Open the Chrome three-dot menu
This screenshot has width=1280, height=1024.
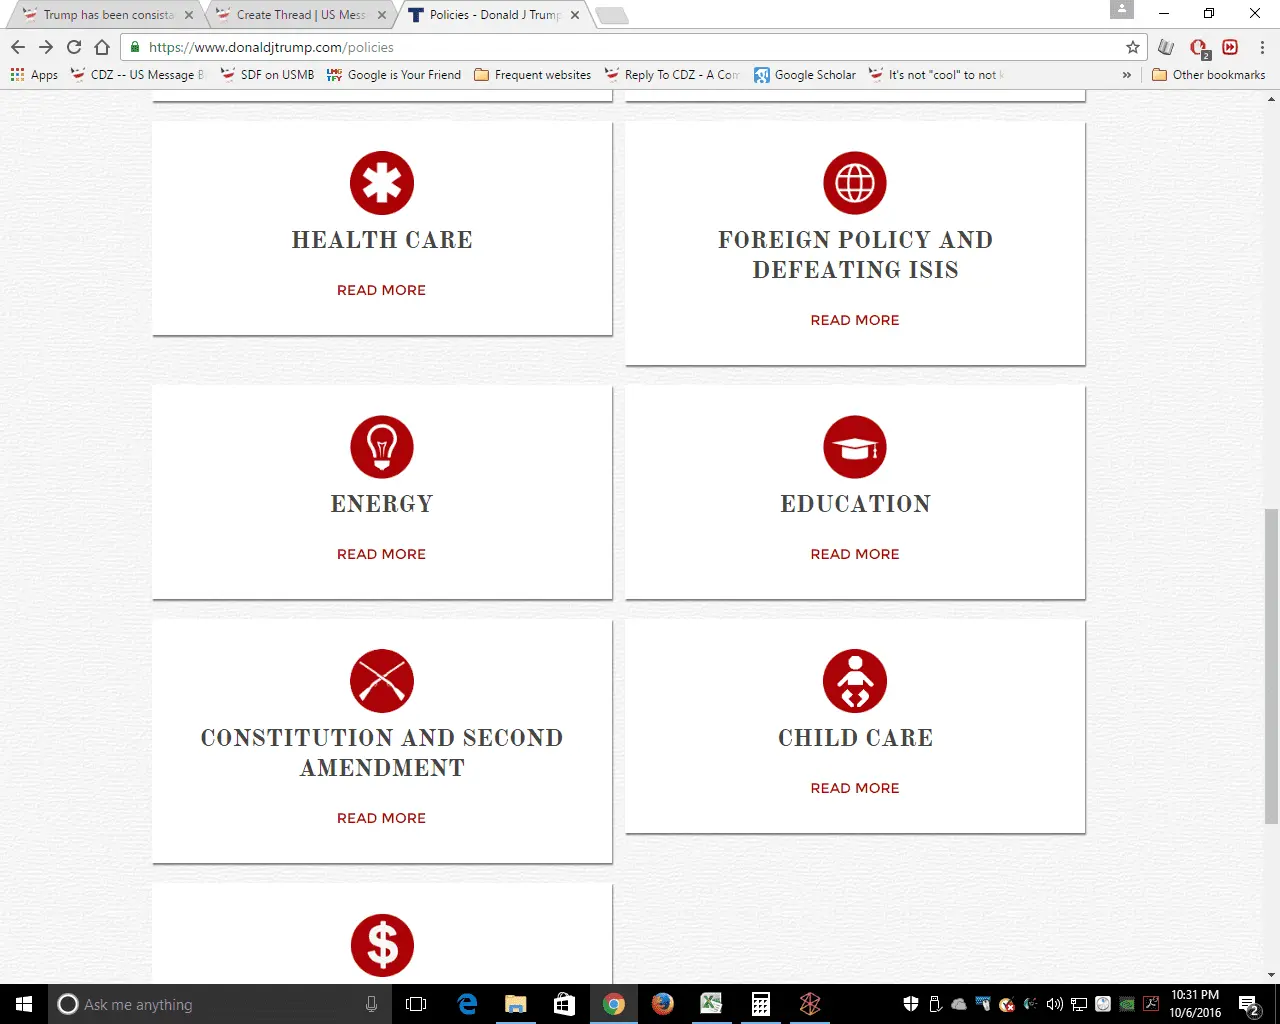pos(1262,47)
